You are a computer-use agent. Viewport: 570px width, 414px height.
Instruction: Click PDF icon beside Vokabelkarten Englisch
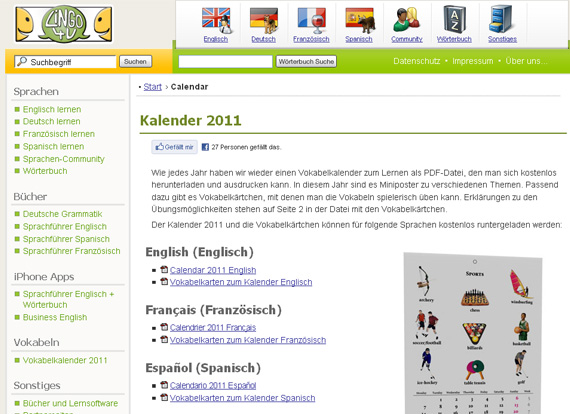pos(164,281)
